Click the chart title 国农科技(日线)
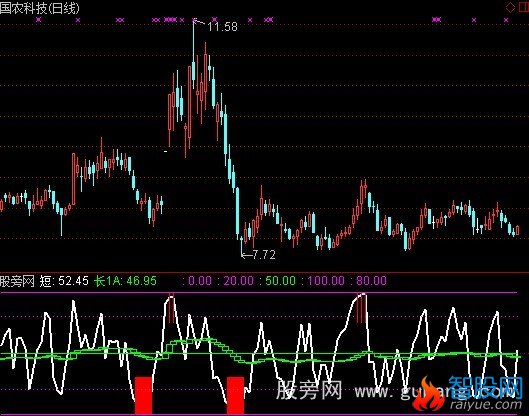 [40, 8]
